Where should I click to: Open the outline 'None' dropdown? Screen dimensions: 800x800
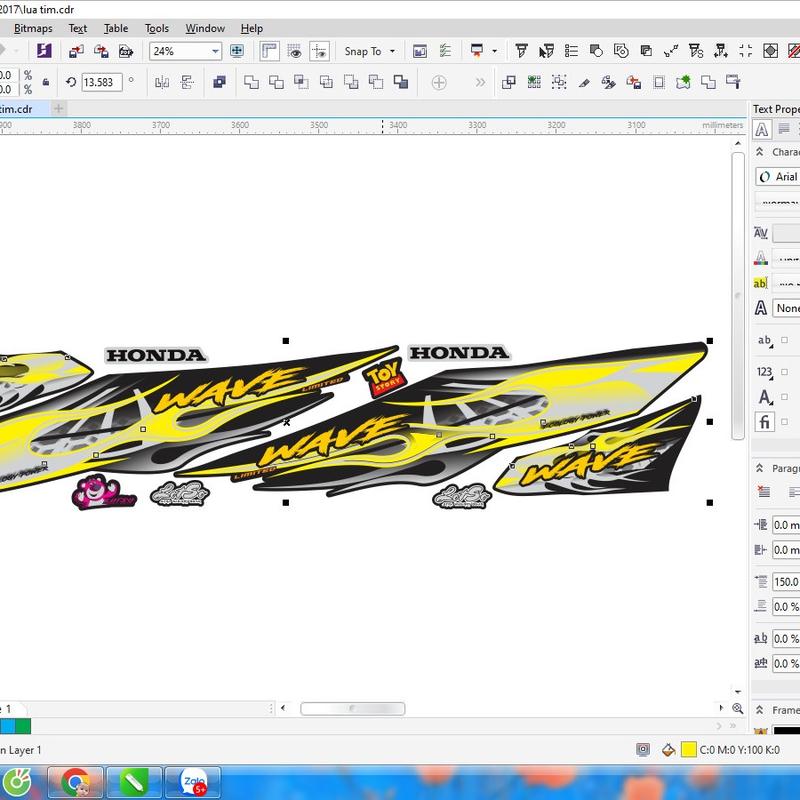pyautogui.click(x=786, y=308)
